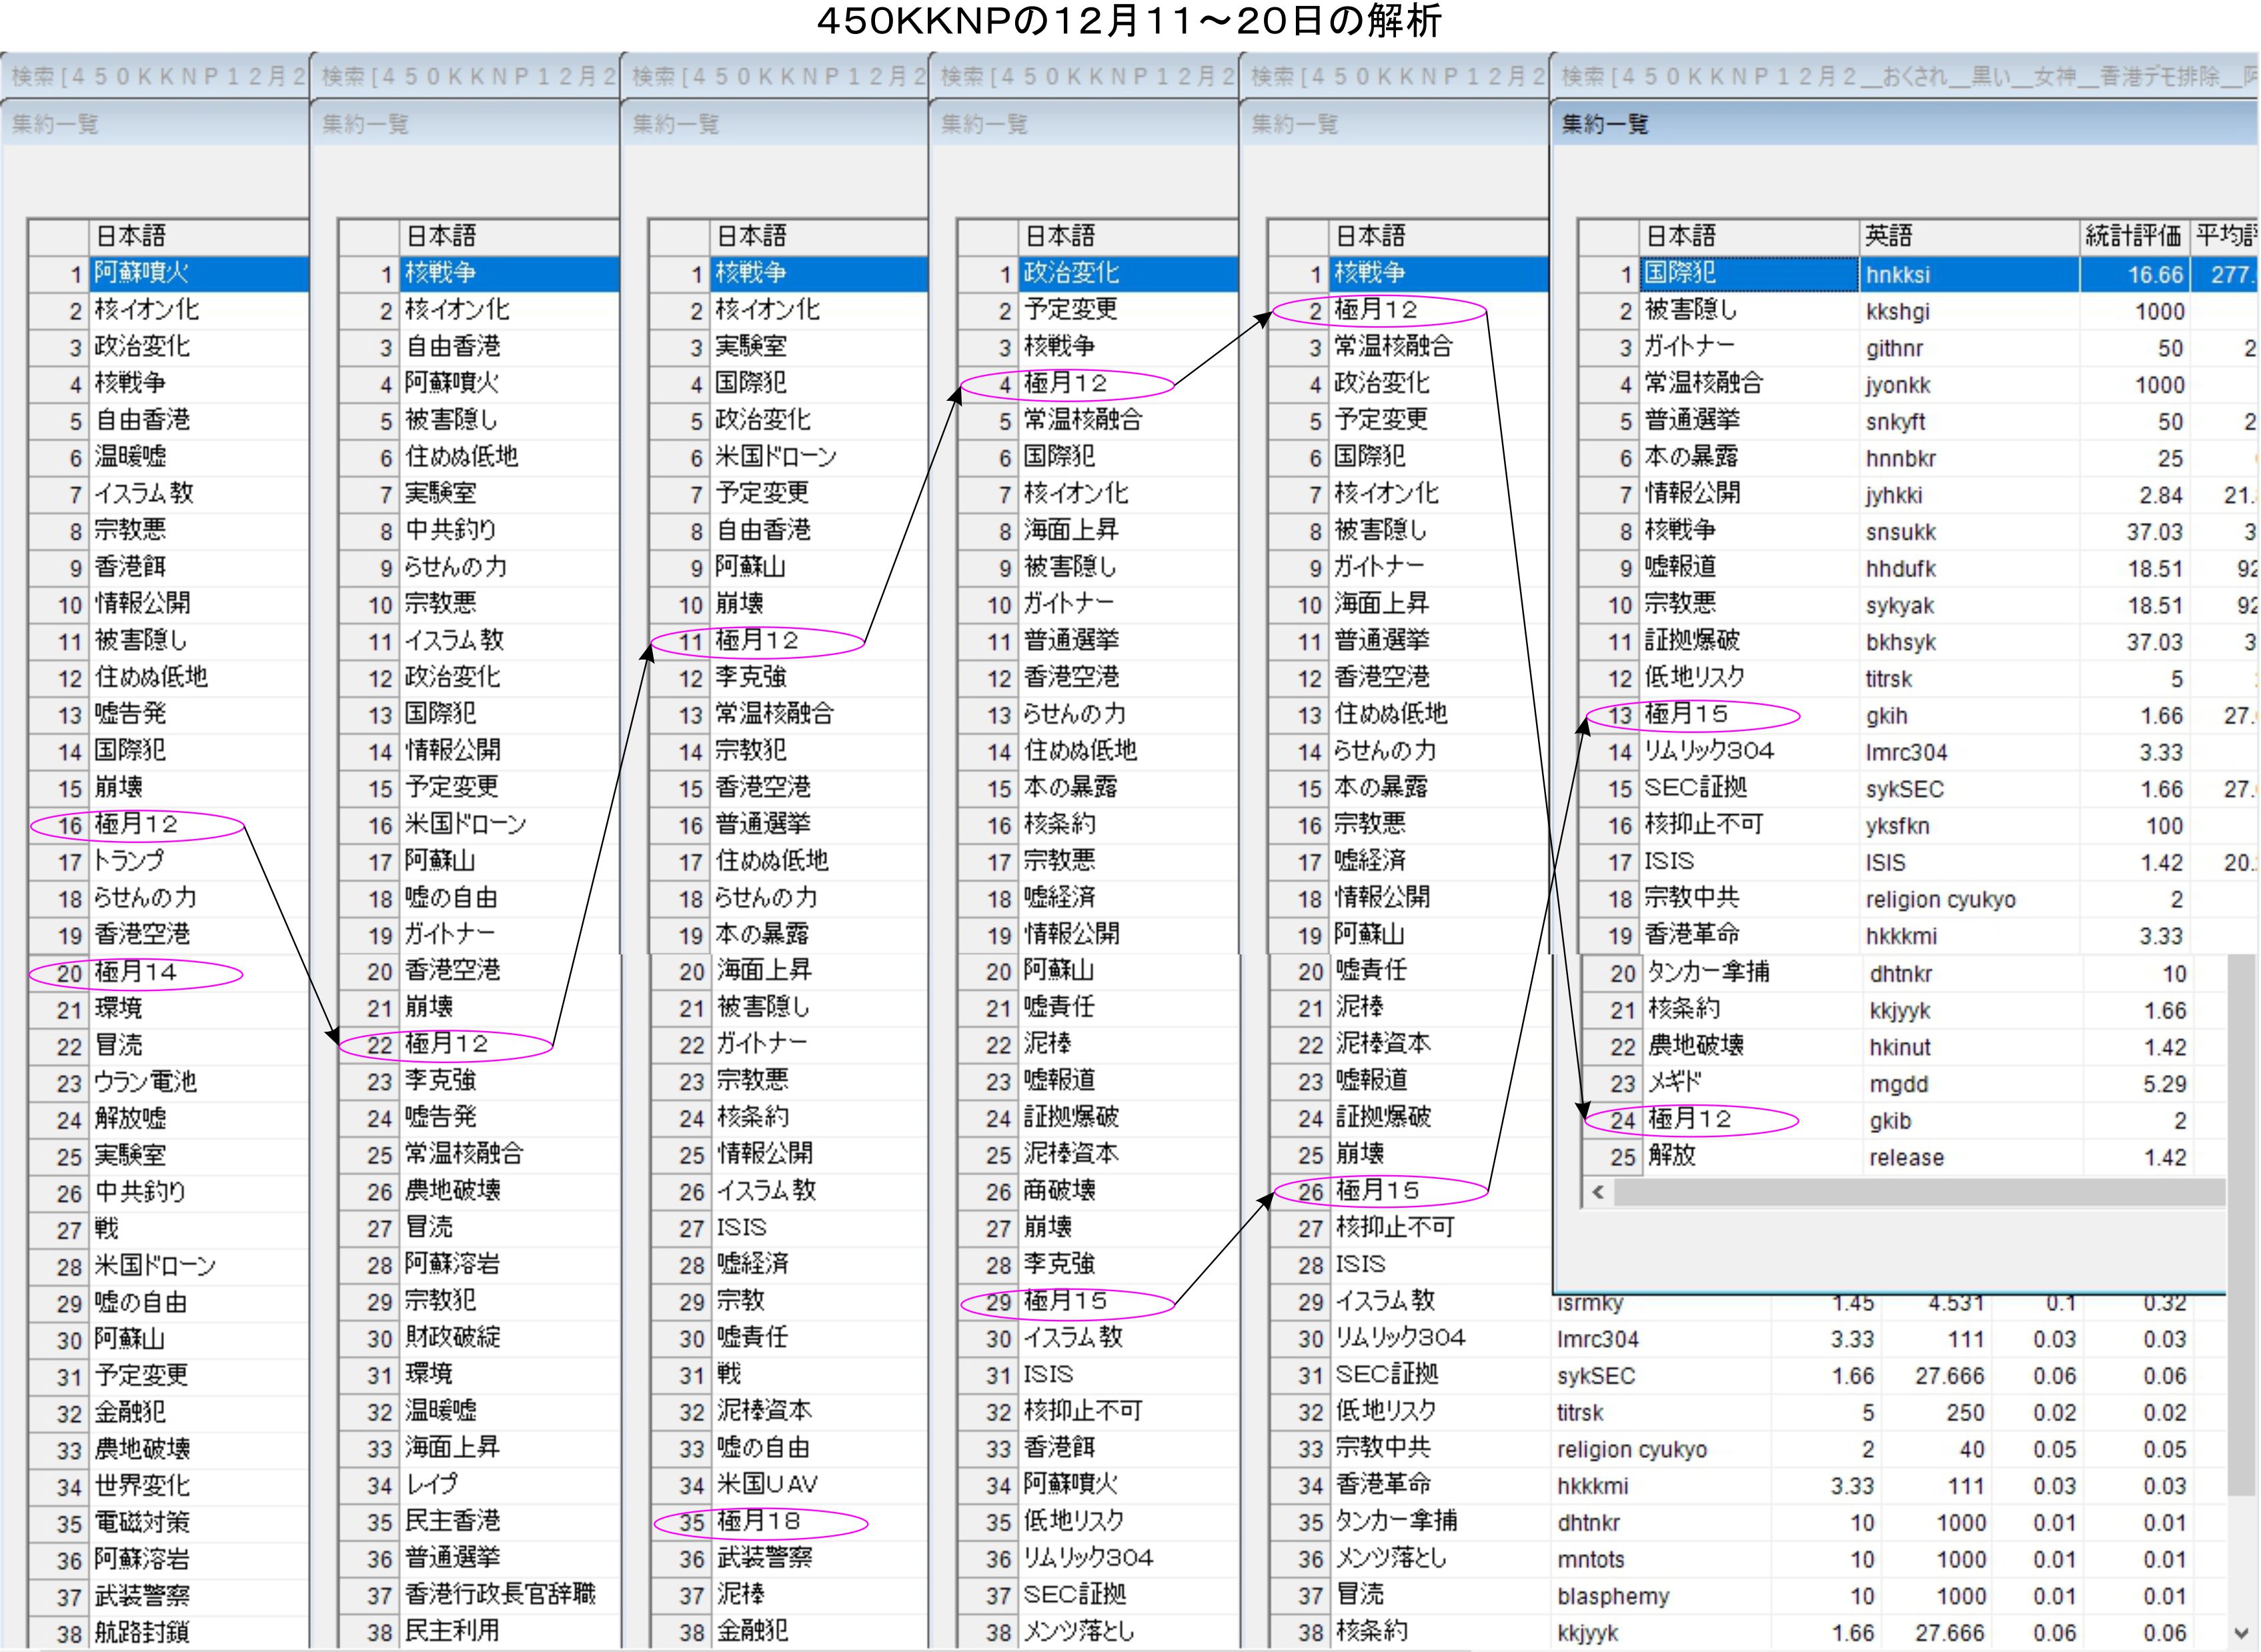Select the メギド row in the summary table
Image resolution: width=2261 pixels, height=1652 pixels.
[x=1675, y=1083]
